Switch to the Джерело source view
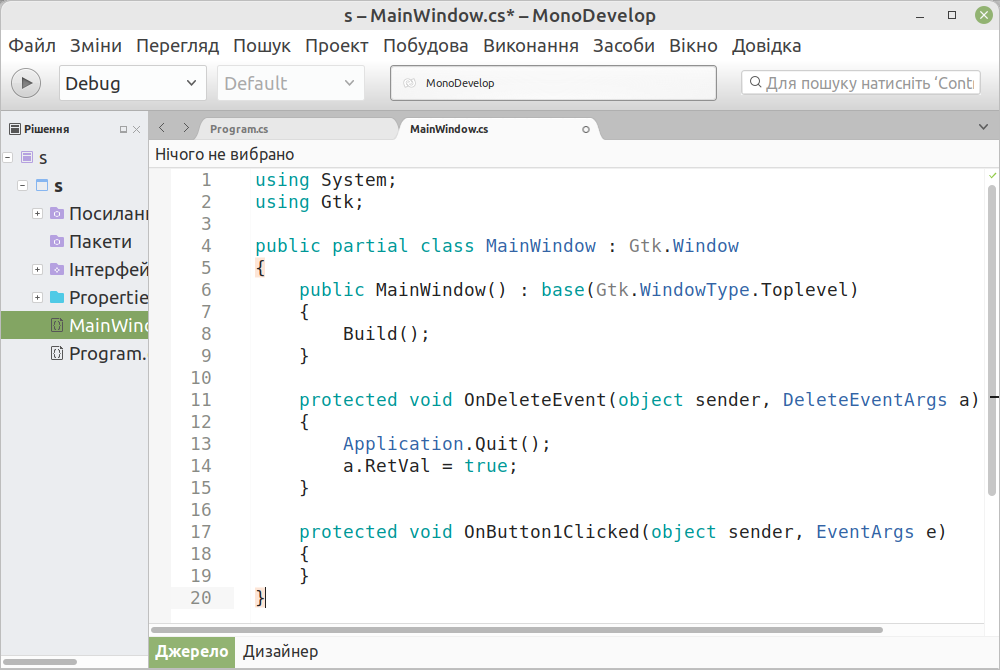The width and height of the screenshot is (1000, 670). tap(192, 652)
